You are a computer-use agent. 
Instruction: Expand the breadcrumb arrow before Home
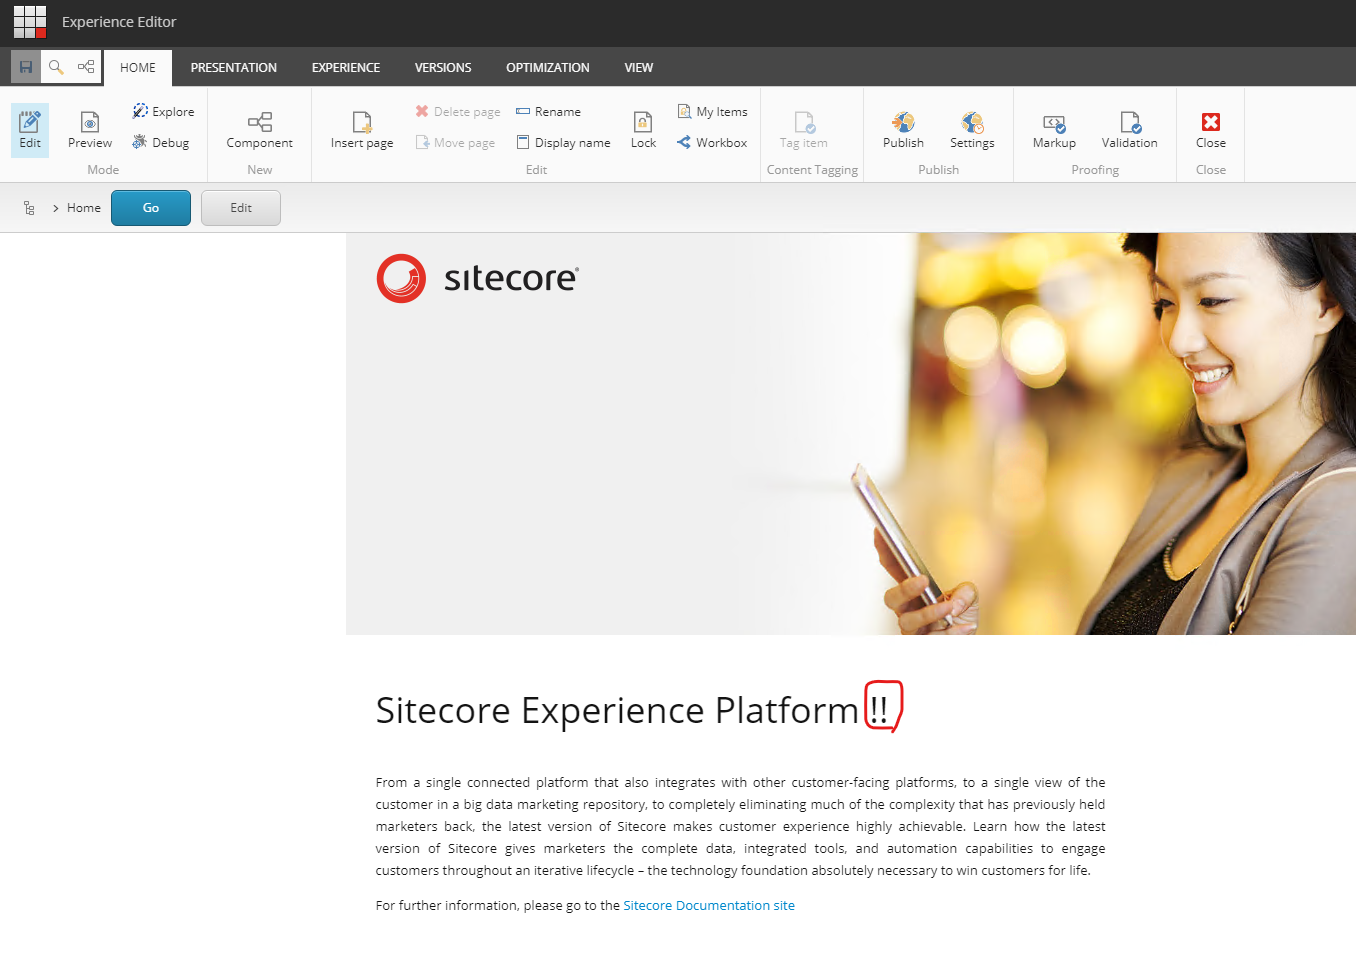[56, 208]
